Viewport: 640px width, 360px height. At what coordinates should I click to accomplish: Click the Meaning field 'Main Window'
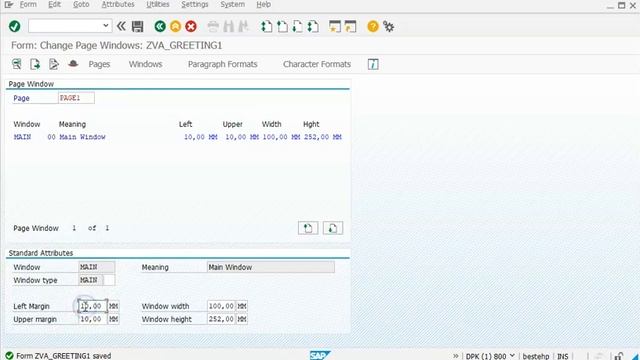pyautogui.click(x=271, y=267)
